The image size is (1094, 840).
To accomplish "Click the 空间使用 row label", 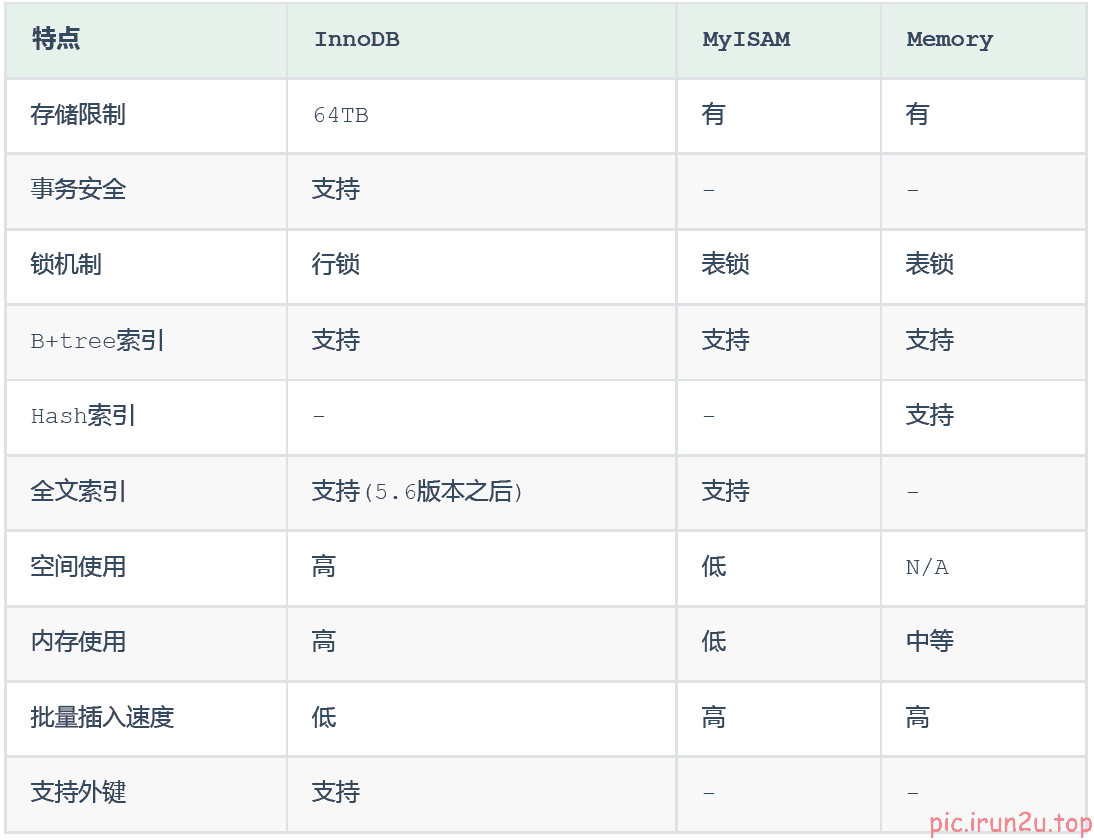I will tap(78, 567).
